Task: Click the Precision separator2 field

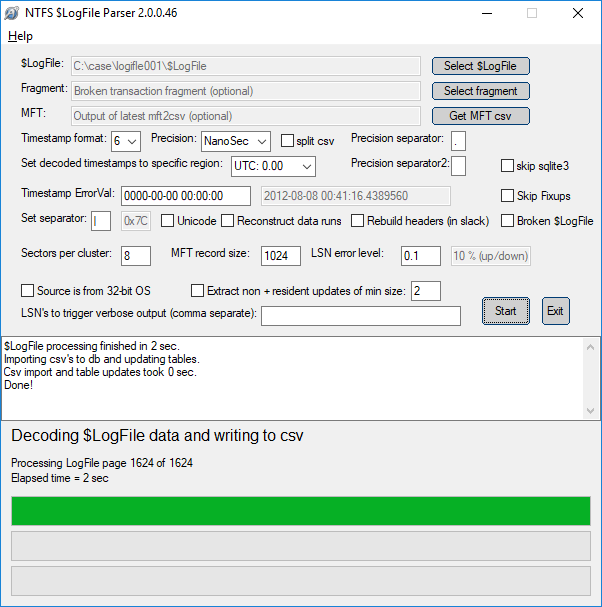Action: 458,166
